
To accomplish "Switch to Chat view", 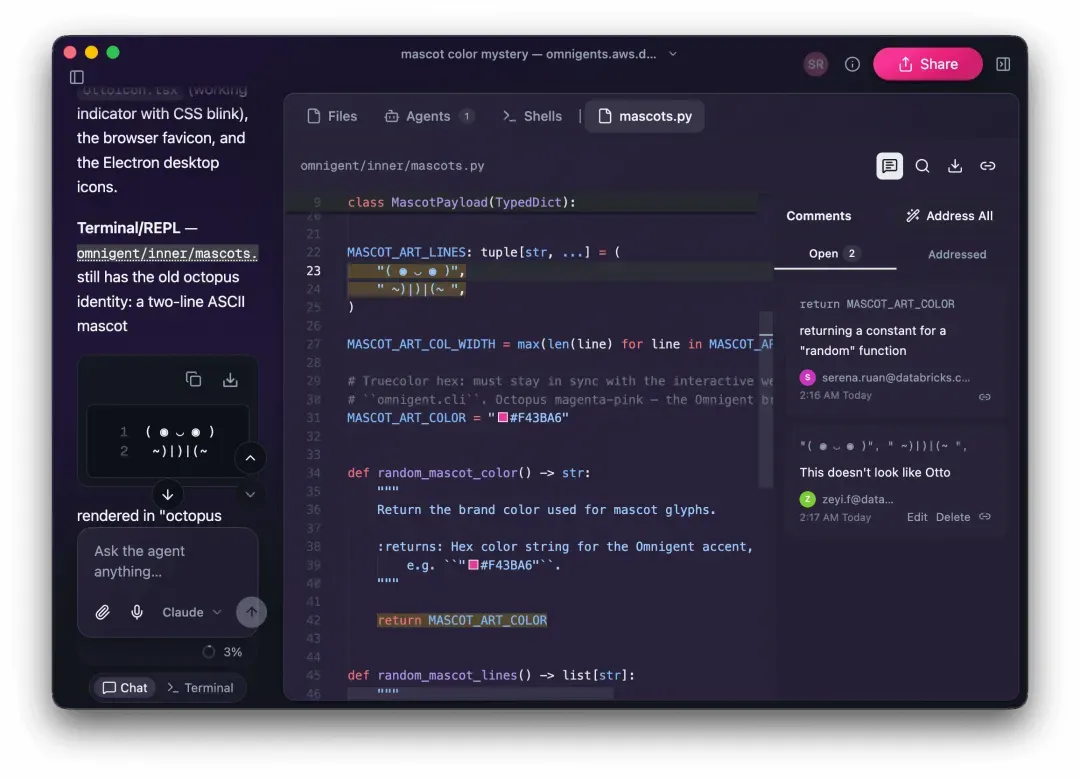I will coord(125,688).
